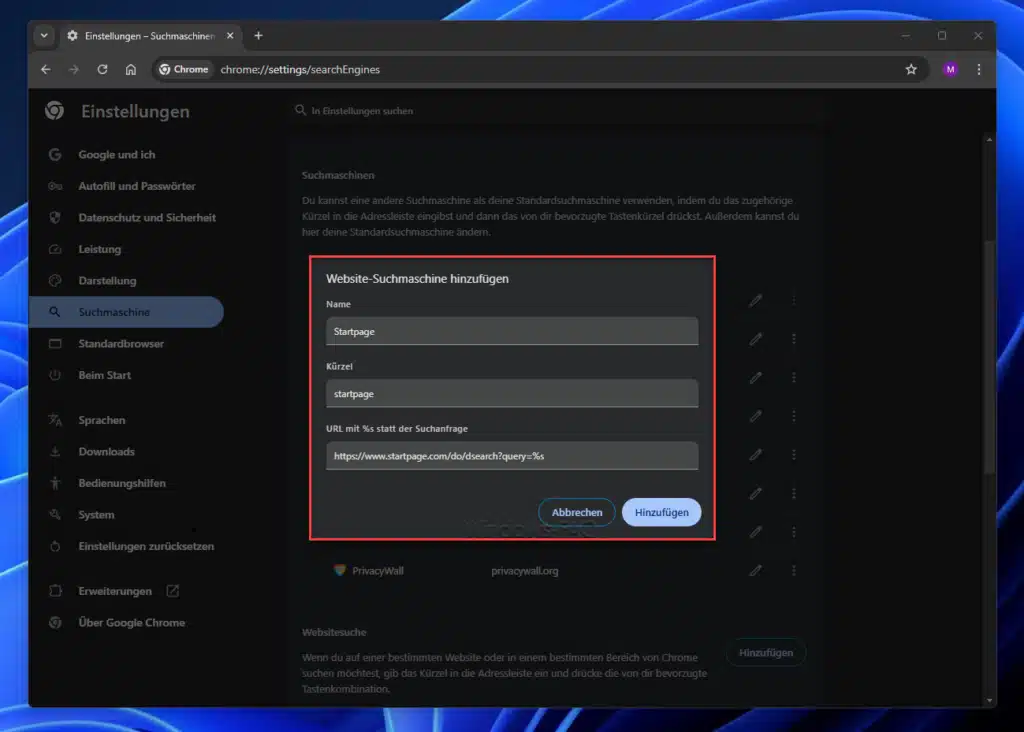
Task: Bookmark this page with the star icon
Action: [911, 69]
